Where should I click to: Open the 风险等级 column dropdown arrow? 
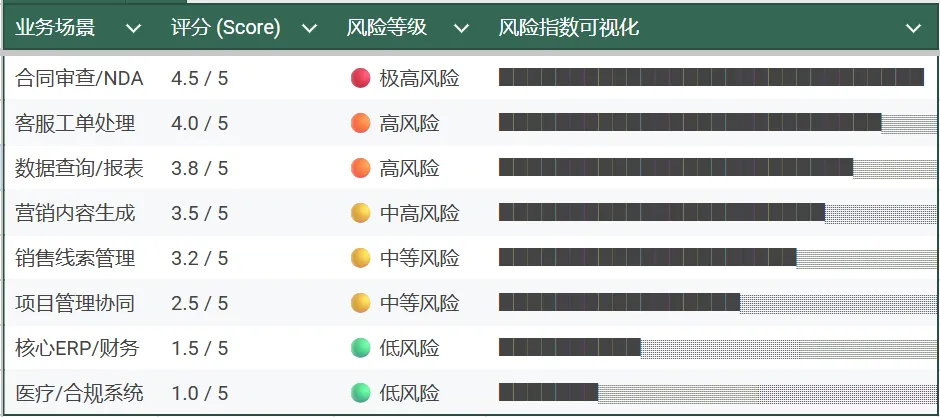pos(460,29)
